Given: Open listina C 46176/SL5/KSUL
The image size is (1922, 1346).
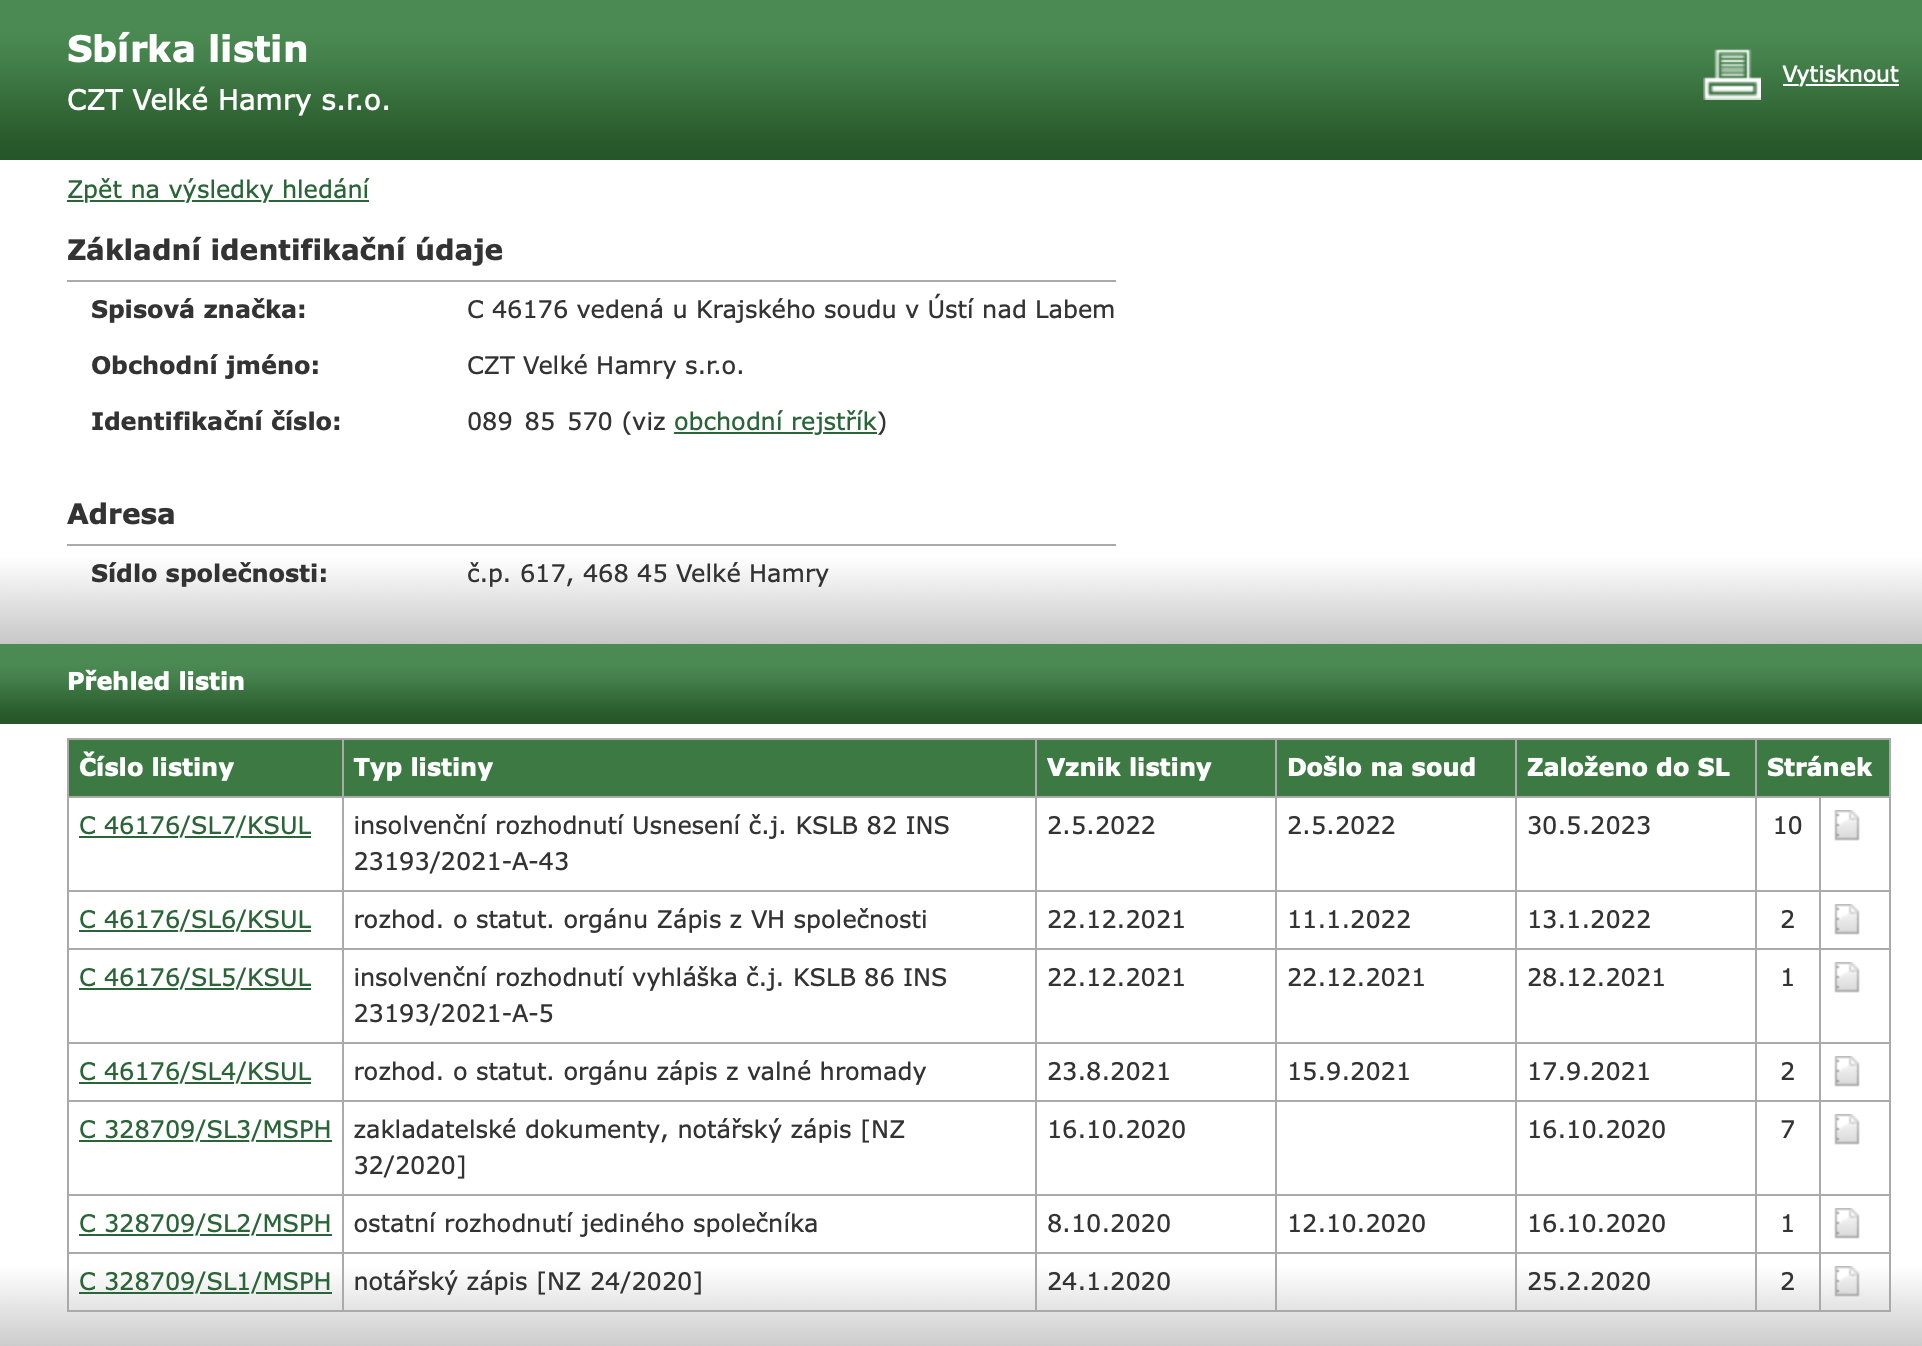Looking at the screenshot, I should tap(195, 977).
